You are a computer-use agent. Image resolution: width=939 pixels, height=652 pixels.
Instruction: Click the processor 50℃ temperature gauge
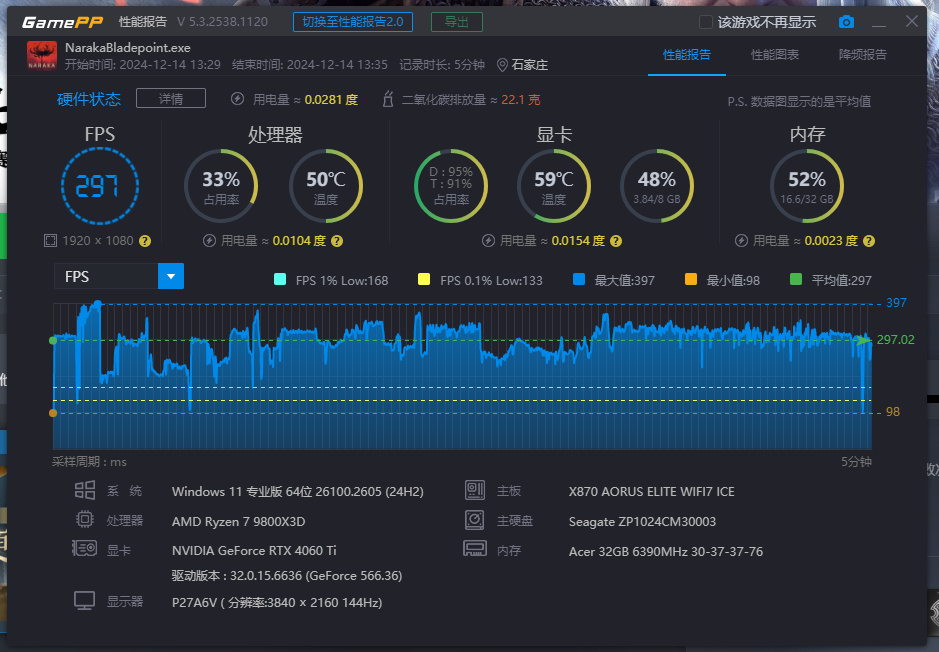pyautogui.click(x=326, y=186)
